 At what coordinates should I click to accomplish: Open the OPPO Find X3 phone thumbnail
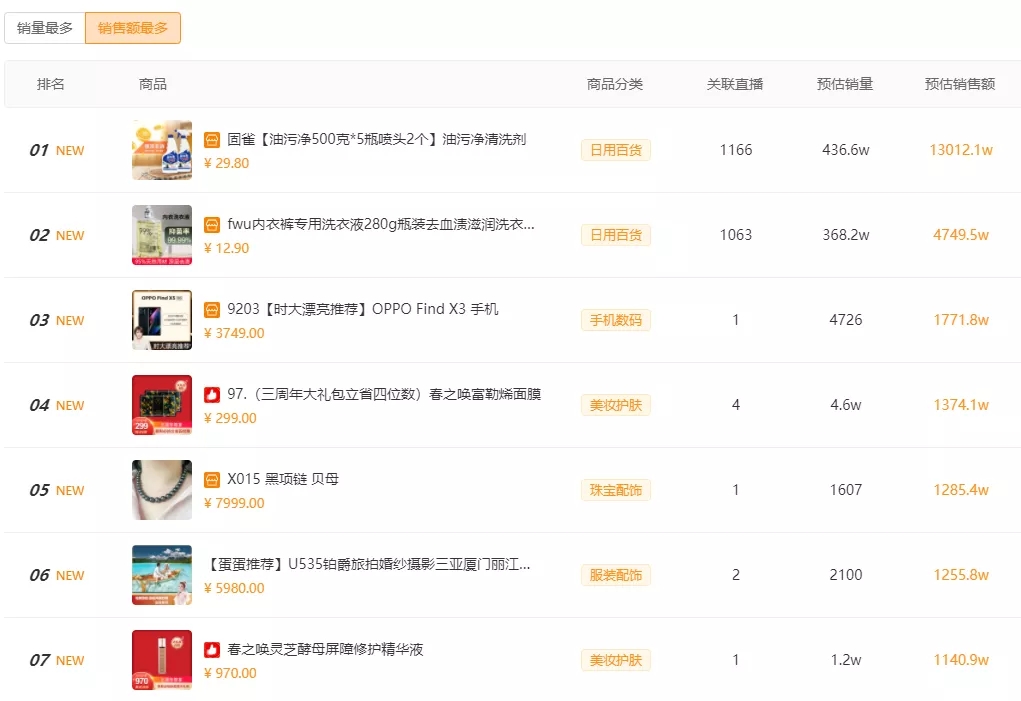pos(162,320)
